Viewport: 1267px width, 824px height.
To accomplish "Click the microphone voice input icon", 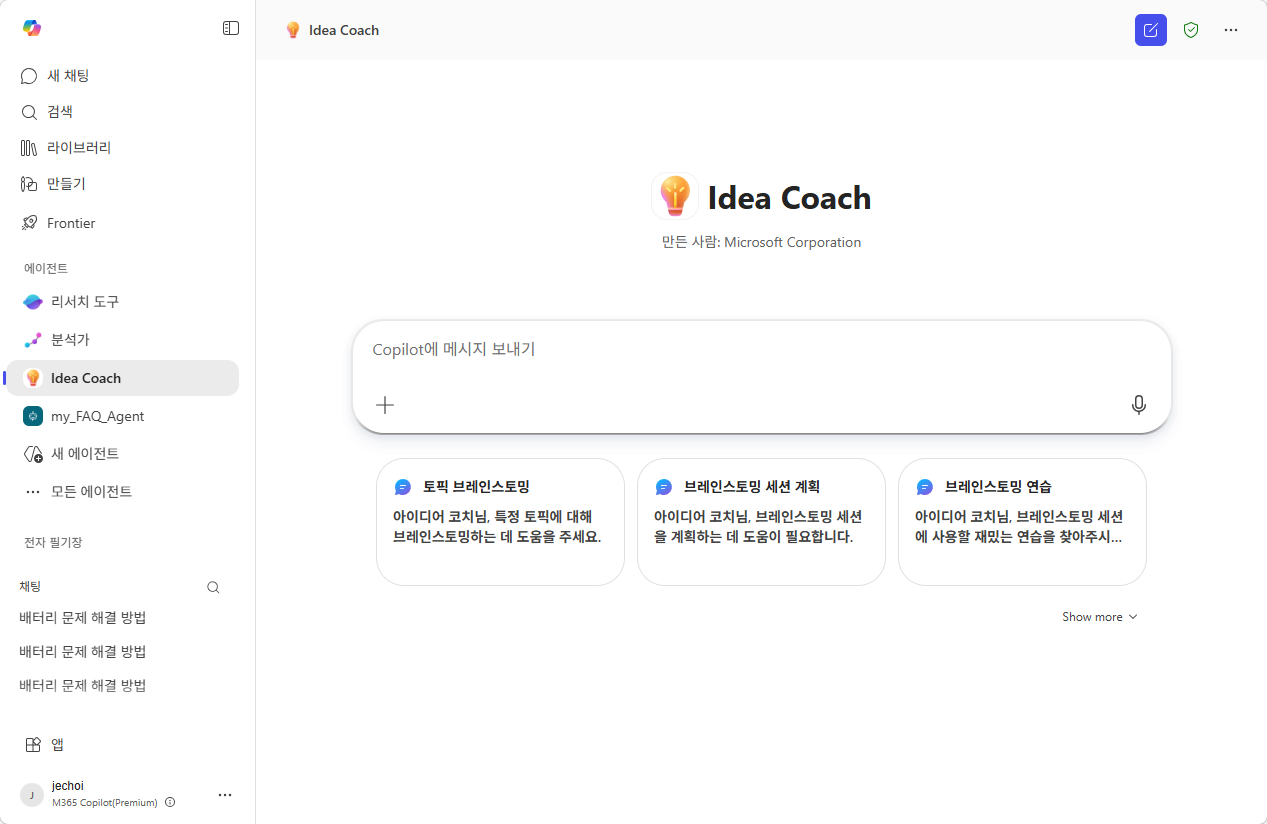I will (1138, 405).
